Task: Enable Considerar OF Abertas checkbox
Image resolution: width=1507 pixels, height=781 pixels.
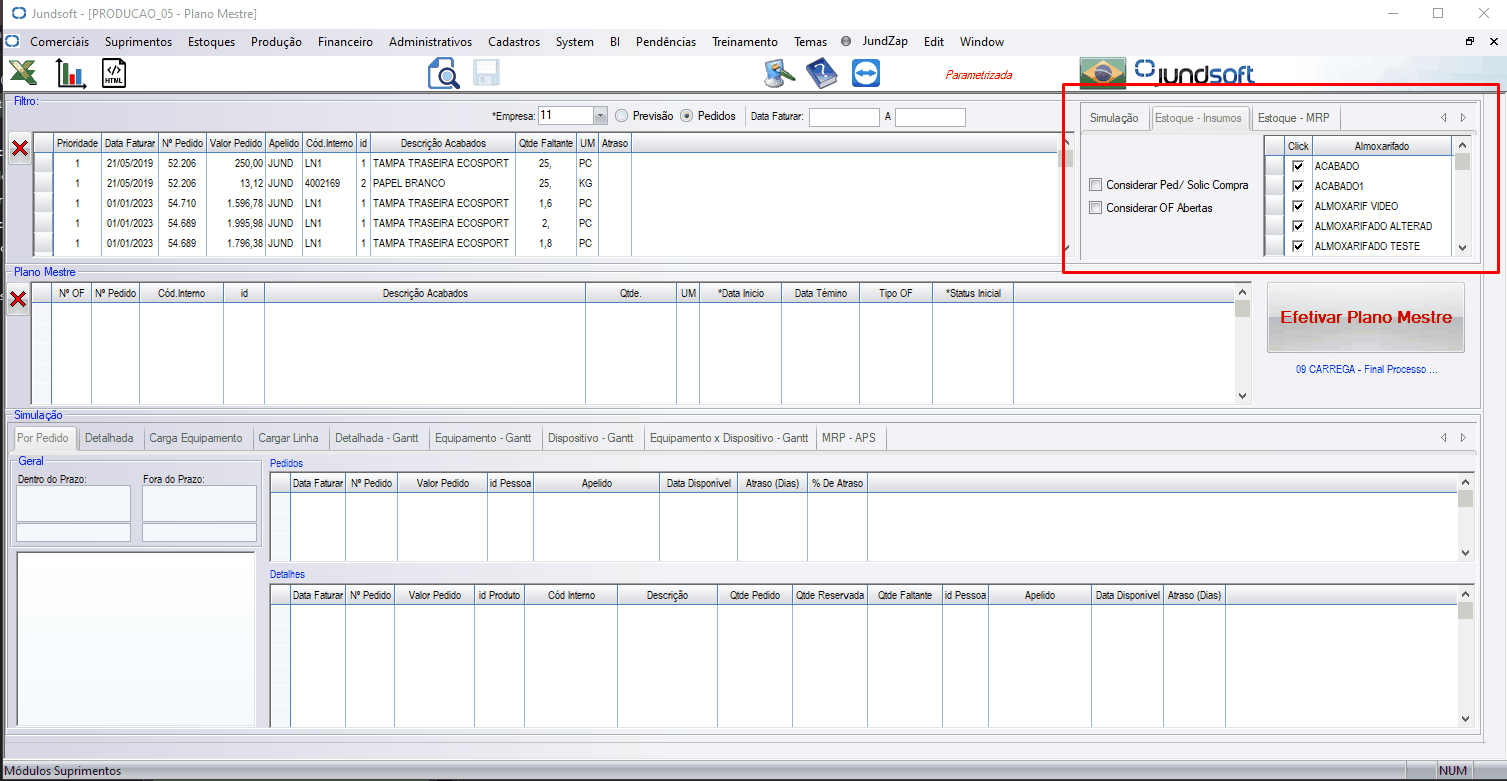Action: click(1096, 208)
